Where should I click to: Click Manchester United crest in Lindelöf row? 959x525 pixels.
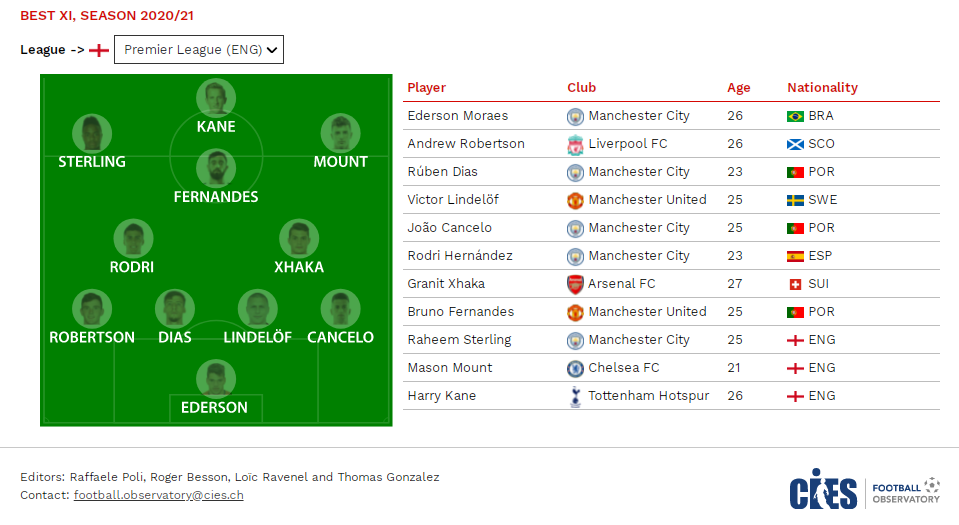click(x=575, y=200)
